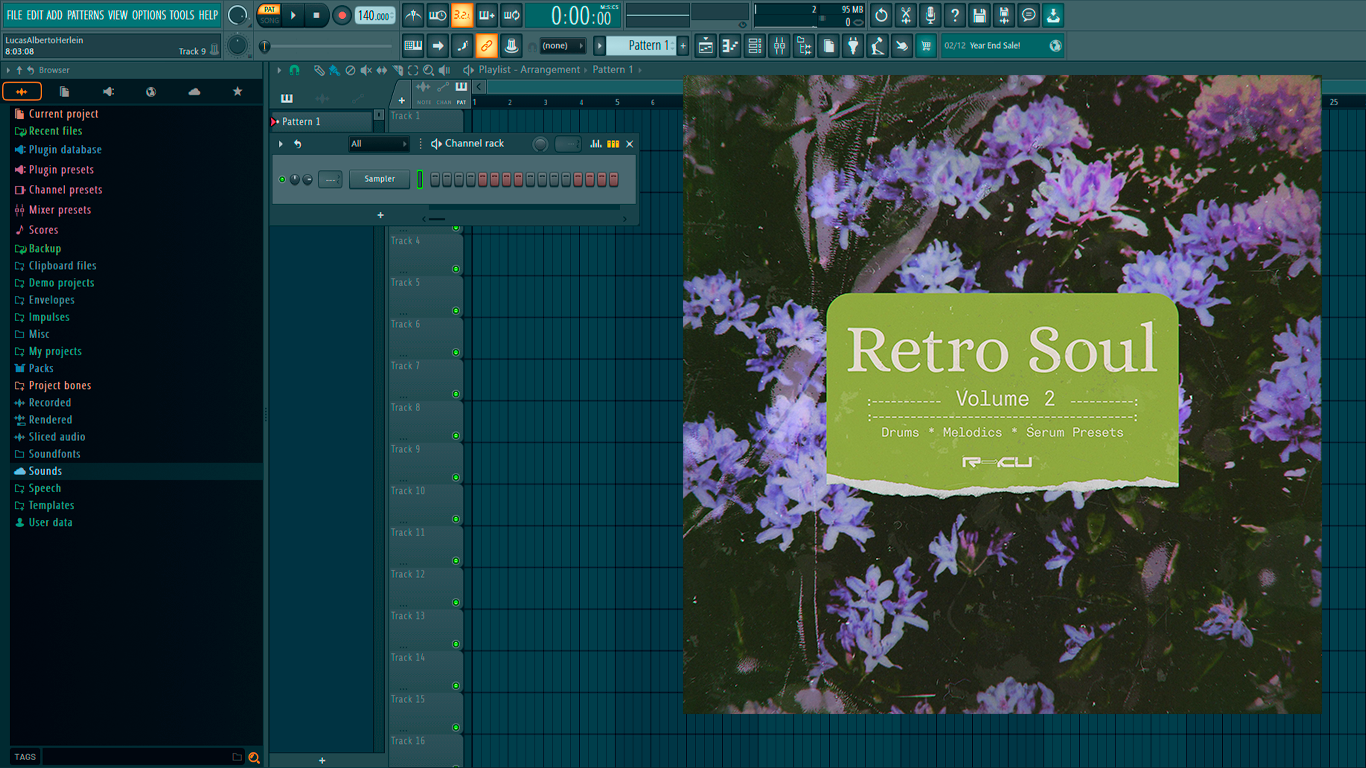Click the download content library icon

click(x=1053, y=15)
